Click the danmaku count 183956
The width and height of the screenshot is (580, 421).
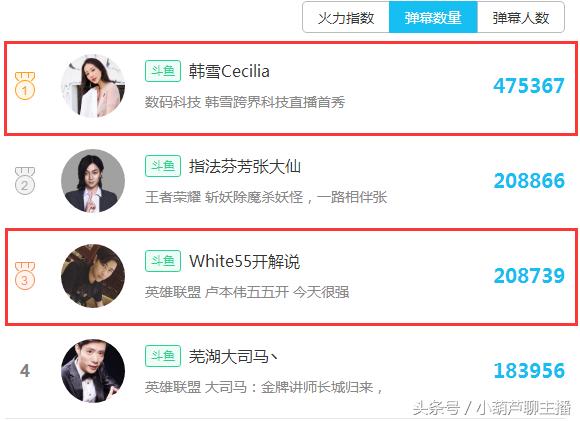[529, 371]
